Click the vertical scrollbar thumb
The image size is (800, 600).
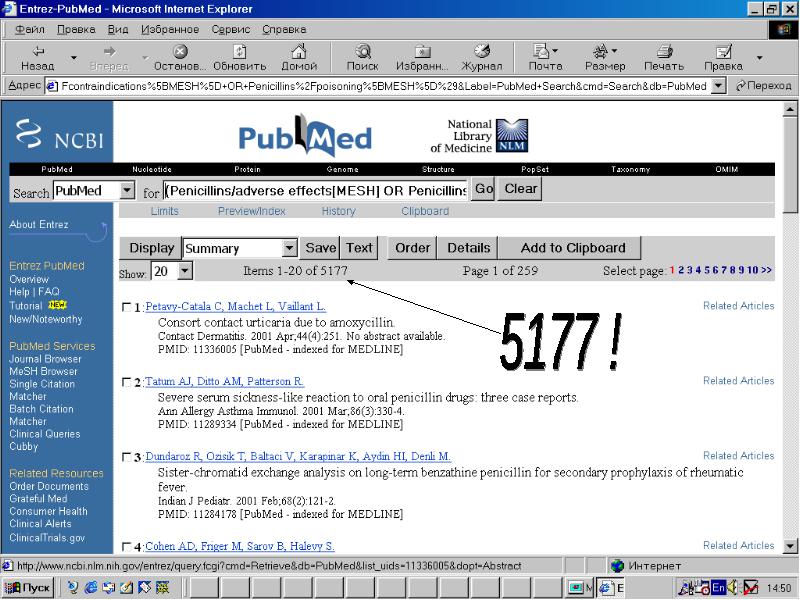tap(790, 163)
